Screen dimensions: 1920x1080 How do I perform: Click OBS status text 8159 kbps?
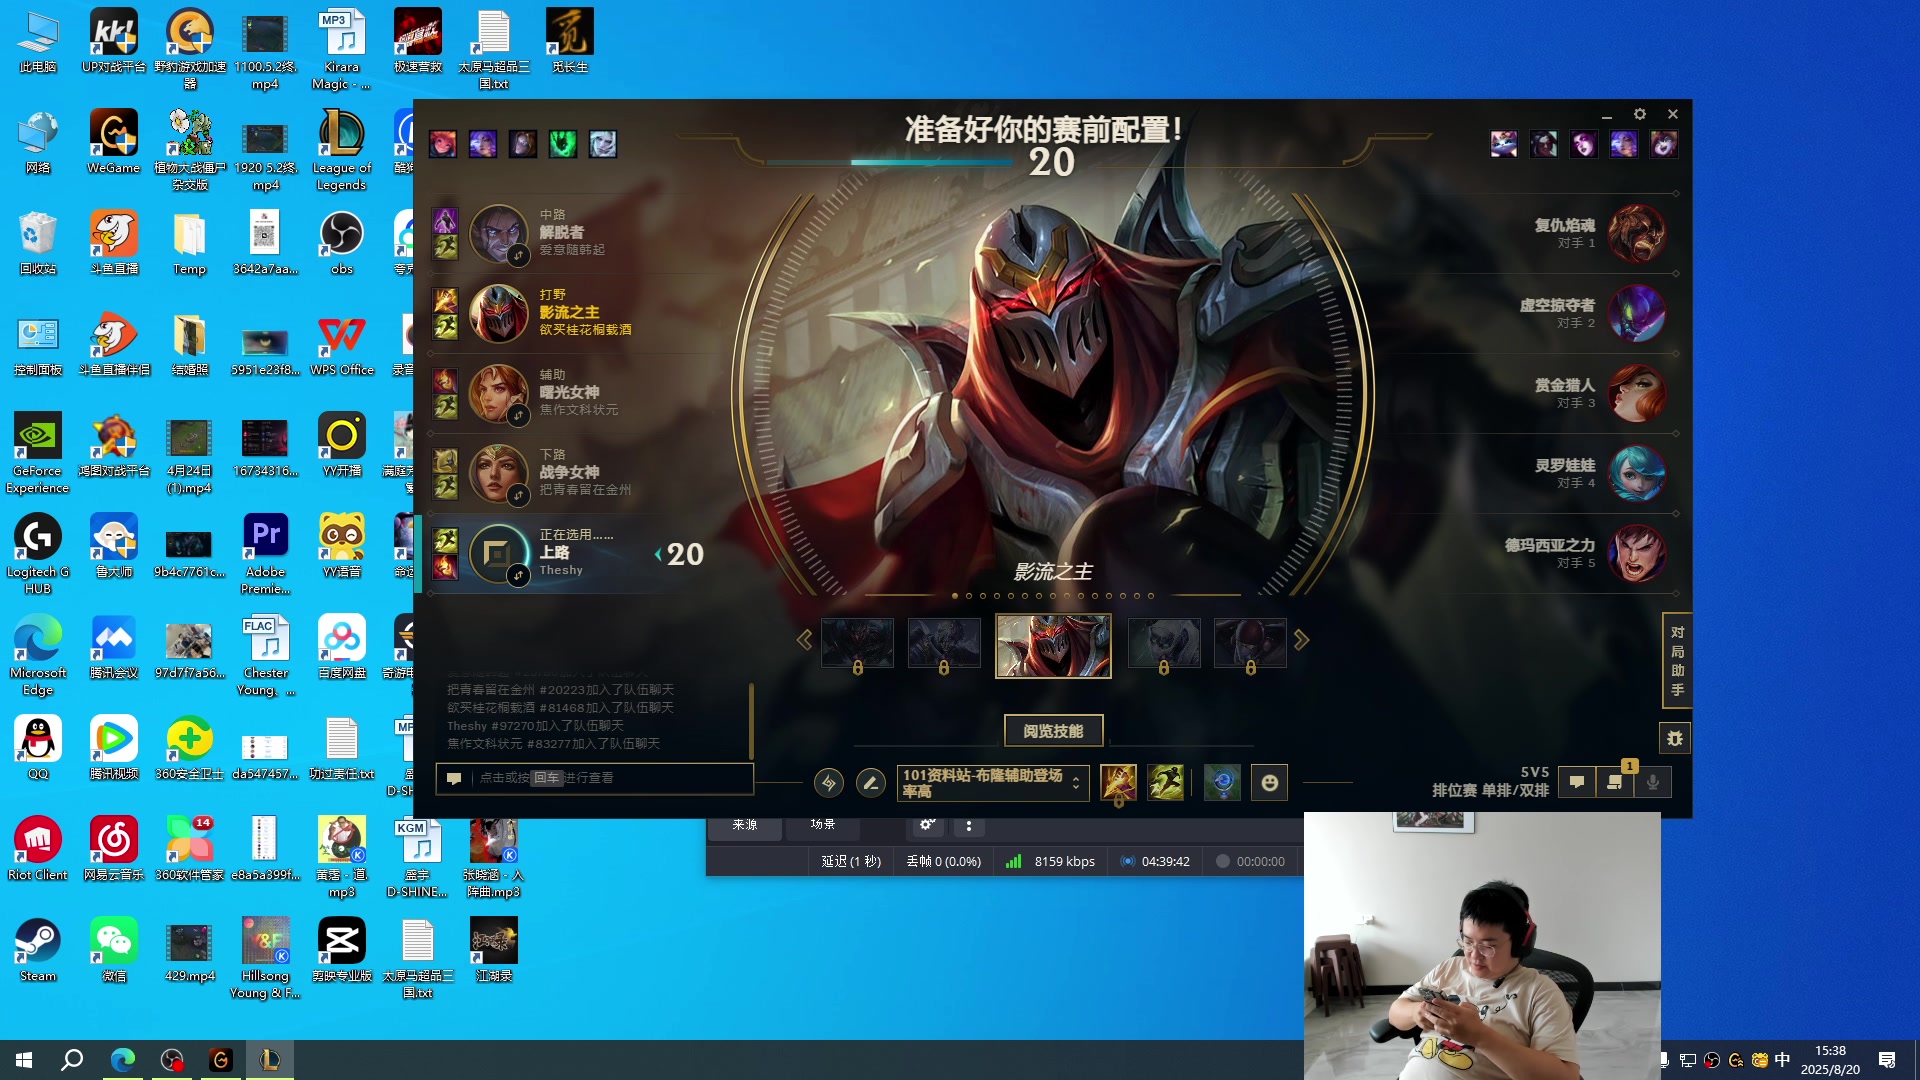click(1064, 861)
